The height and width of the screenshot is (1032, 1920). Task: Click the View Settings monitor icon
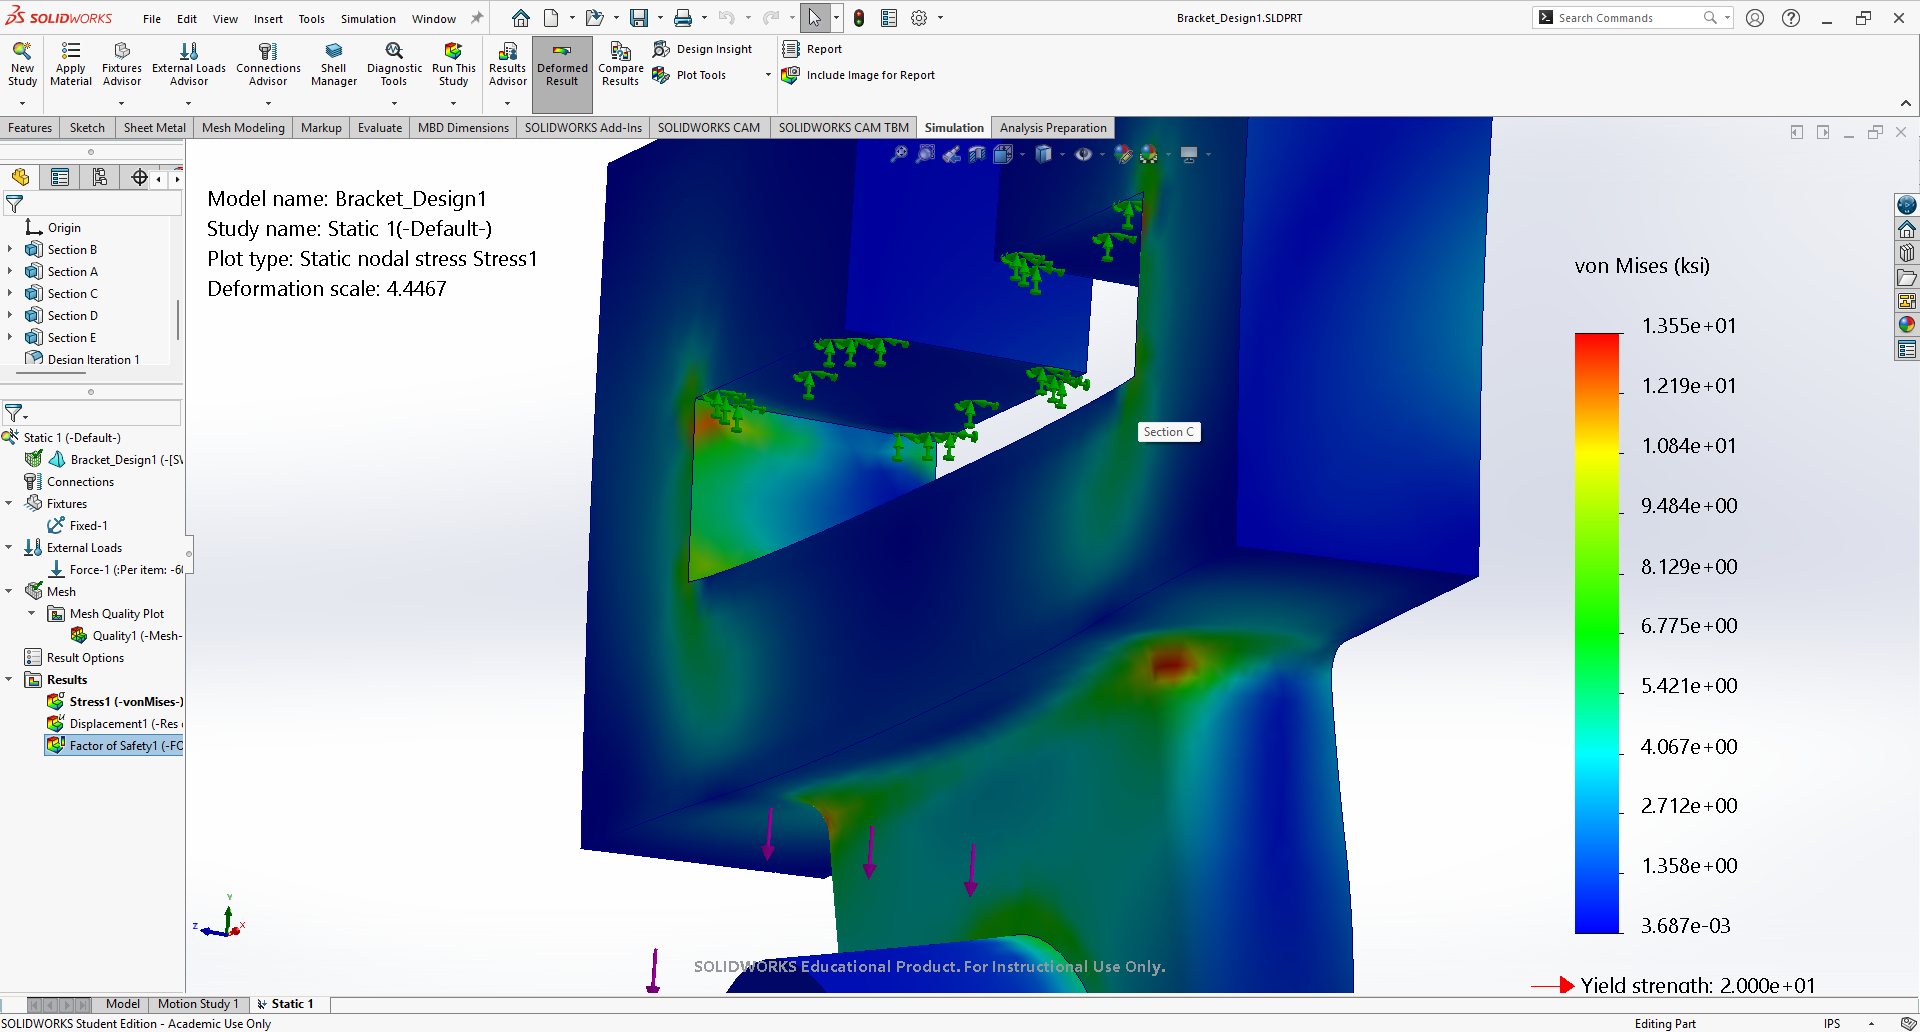pyautogui.click(x=1189, y=154)
